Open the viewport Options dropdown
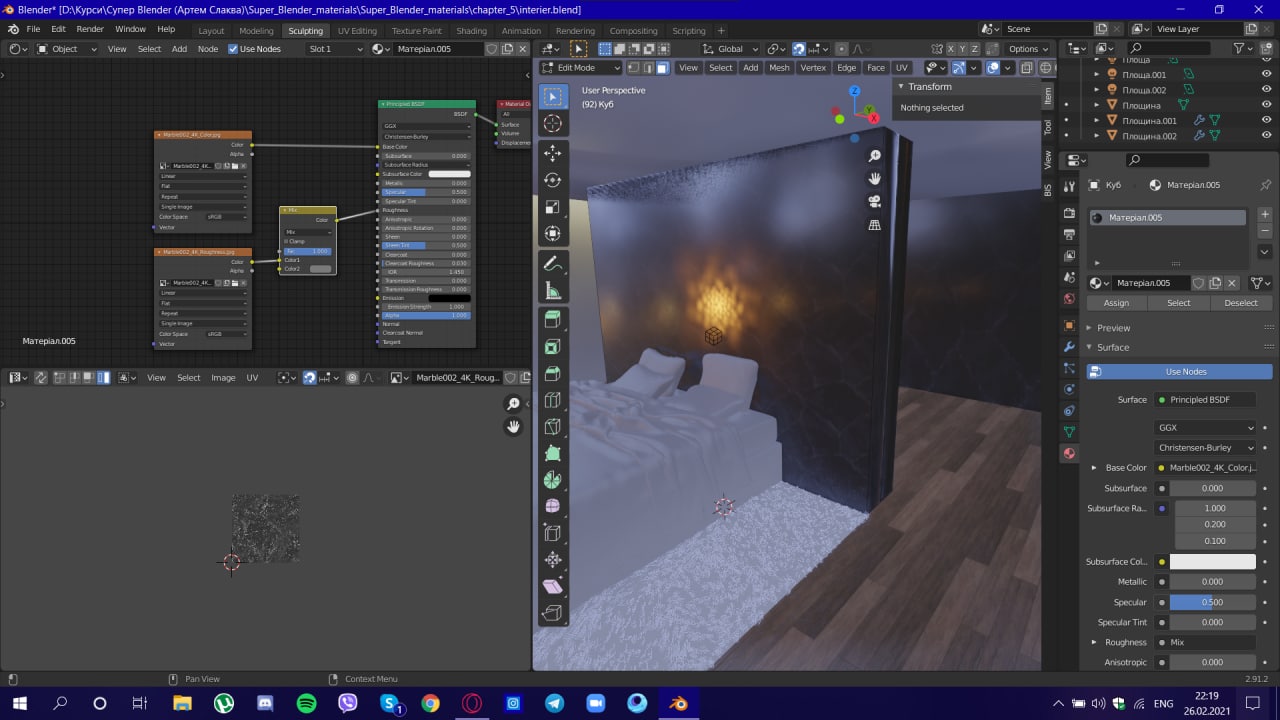 (x=1028, y=49)
